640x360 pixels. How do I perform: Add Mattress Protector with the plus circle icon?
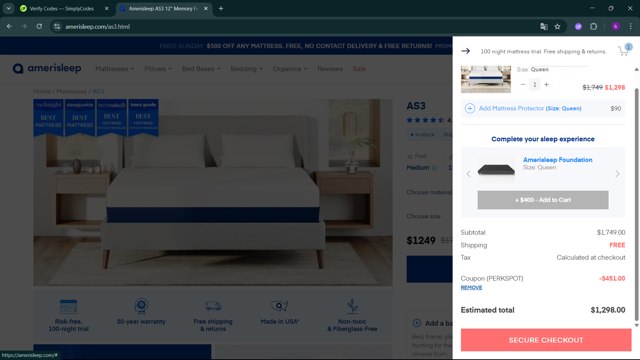point(470,109)
